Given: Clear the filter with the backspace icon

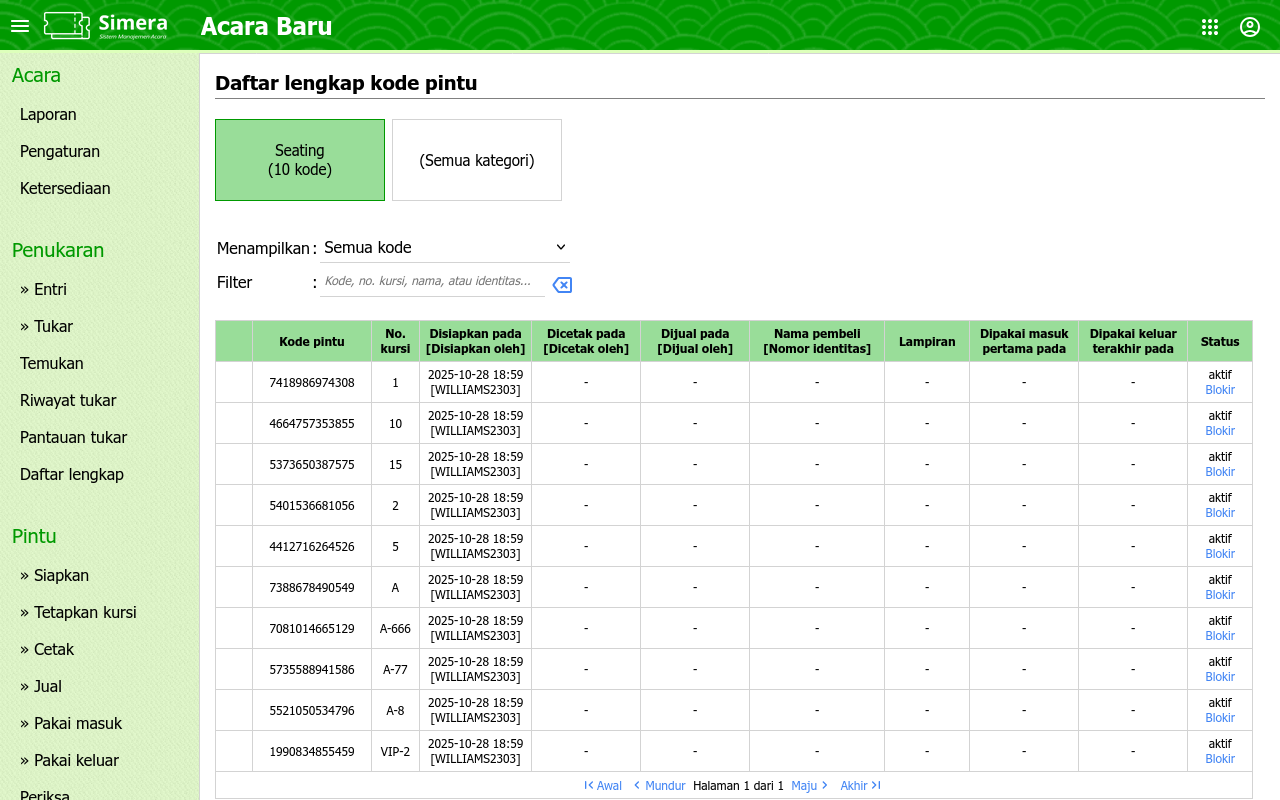Looking at the screenshot, I should tap(562, 285).
